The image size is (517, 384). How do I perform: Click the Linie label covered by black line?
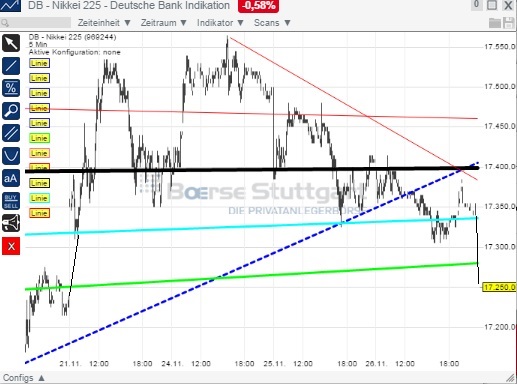pyautogui.click(x=39, y=167)
